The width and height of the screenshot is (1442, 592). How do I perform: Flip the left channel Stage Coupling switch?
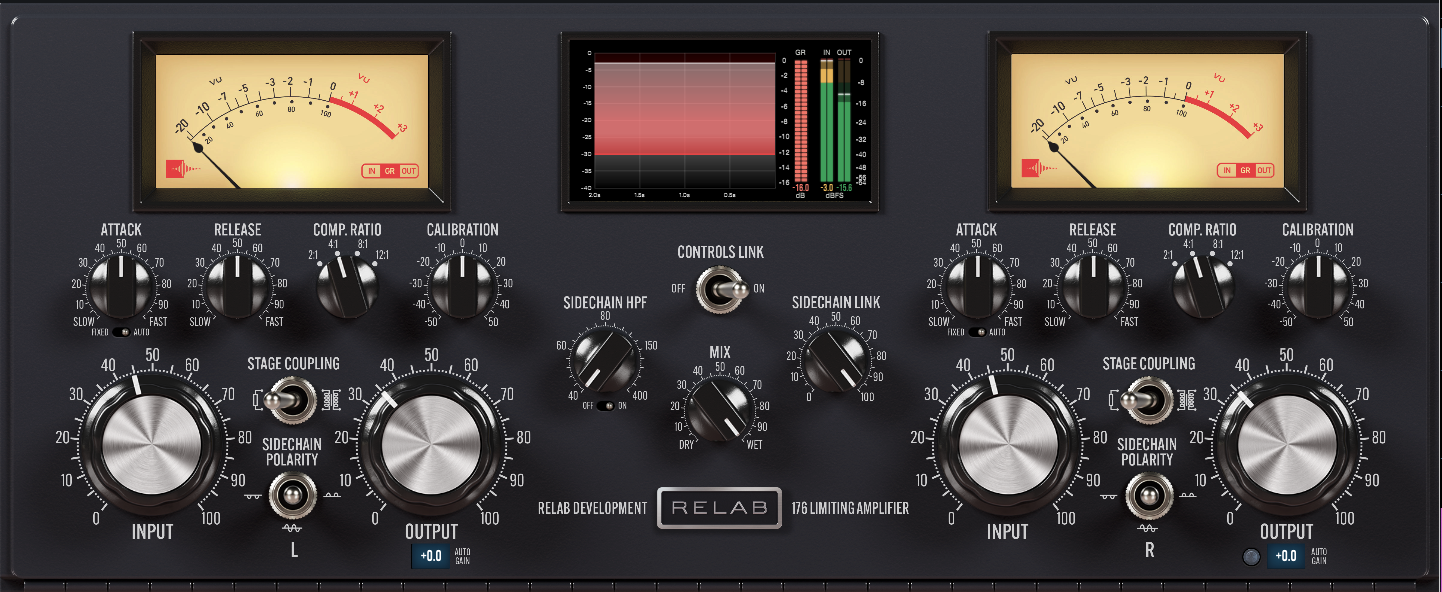coord(288,399)
